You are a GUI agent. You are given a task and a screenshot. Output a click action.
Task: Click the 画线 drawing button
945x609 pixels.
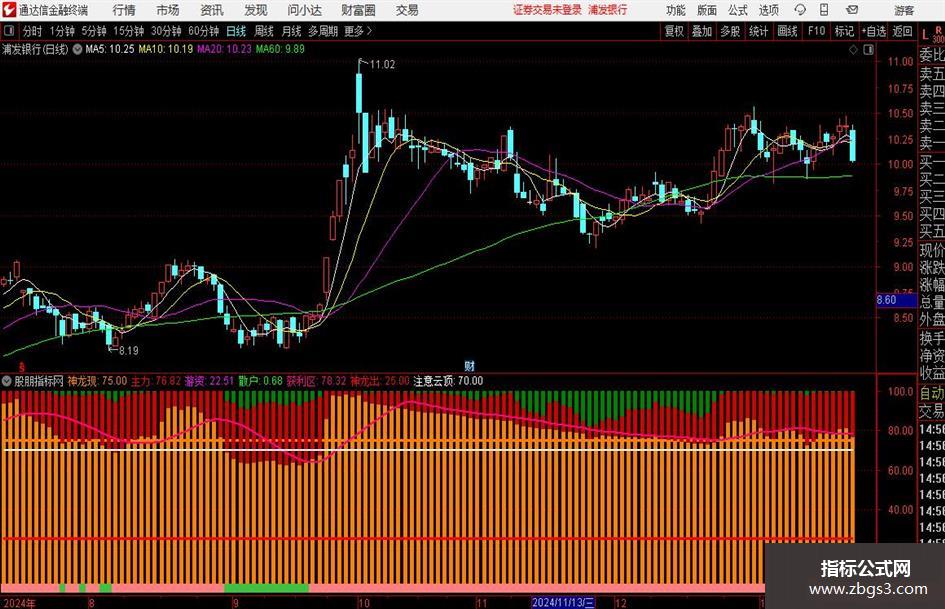point(787,31)
